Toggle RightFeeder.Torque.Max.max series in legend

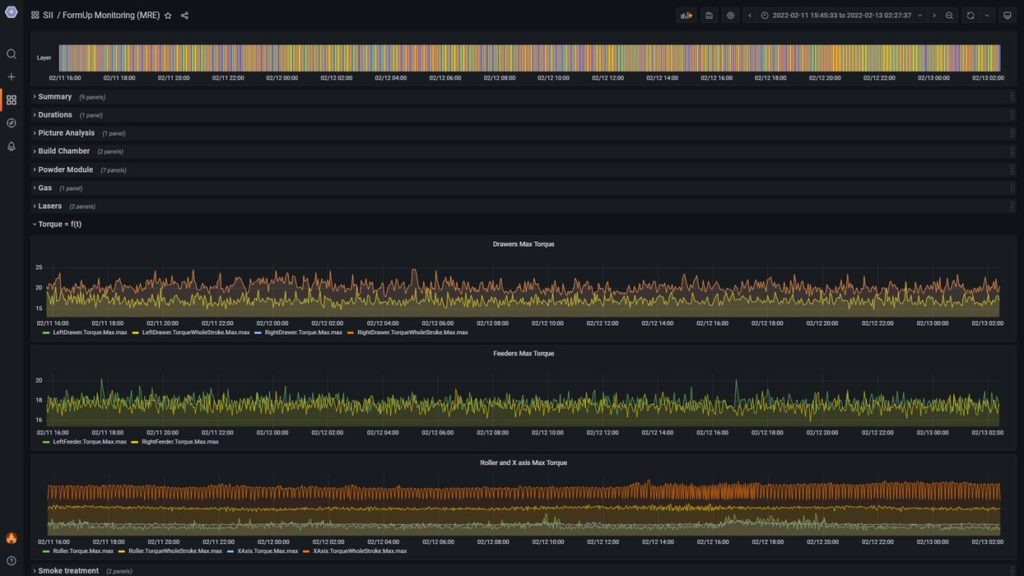tap(179, 441)
